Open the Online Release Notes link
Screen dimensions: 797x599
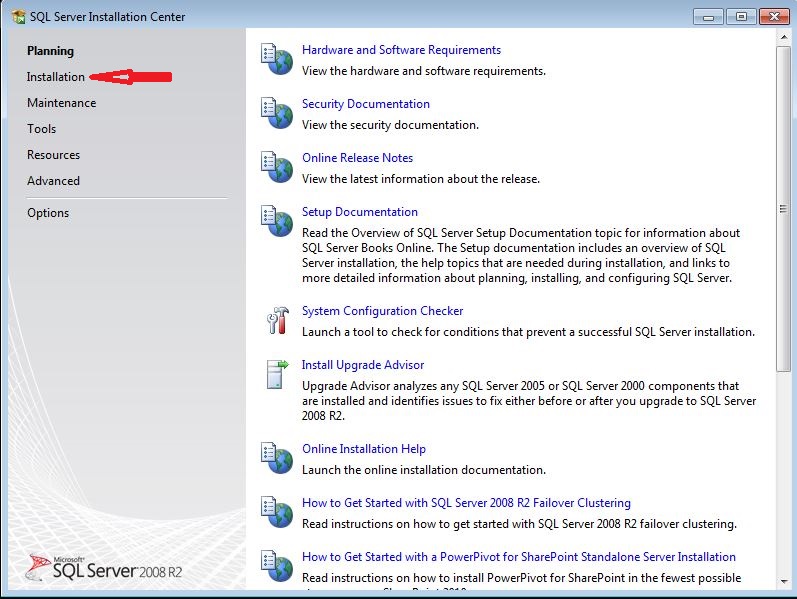[357, 158]
